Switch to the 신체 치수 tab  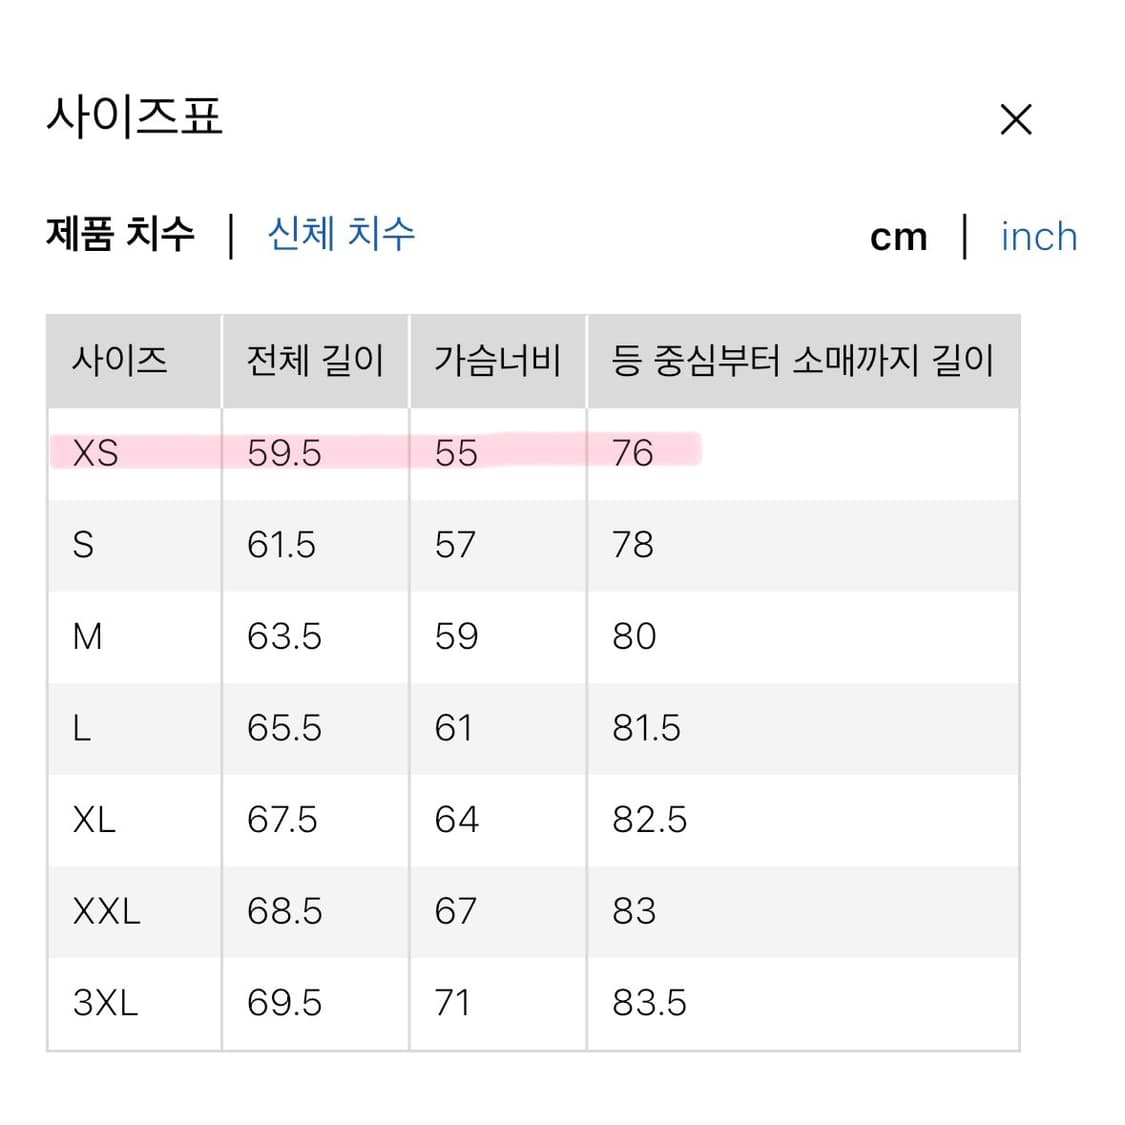tap(341, 234)
